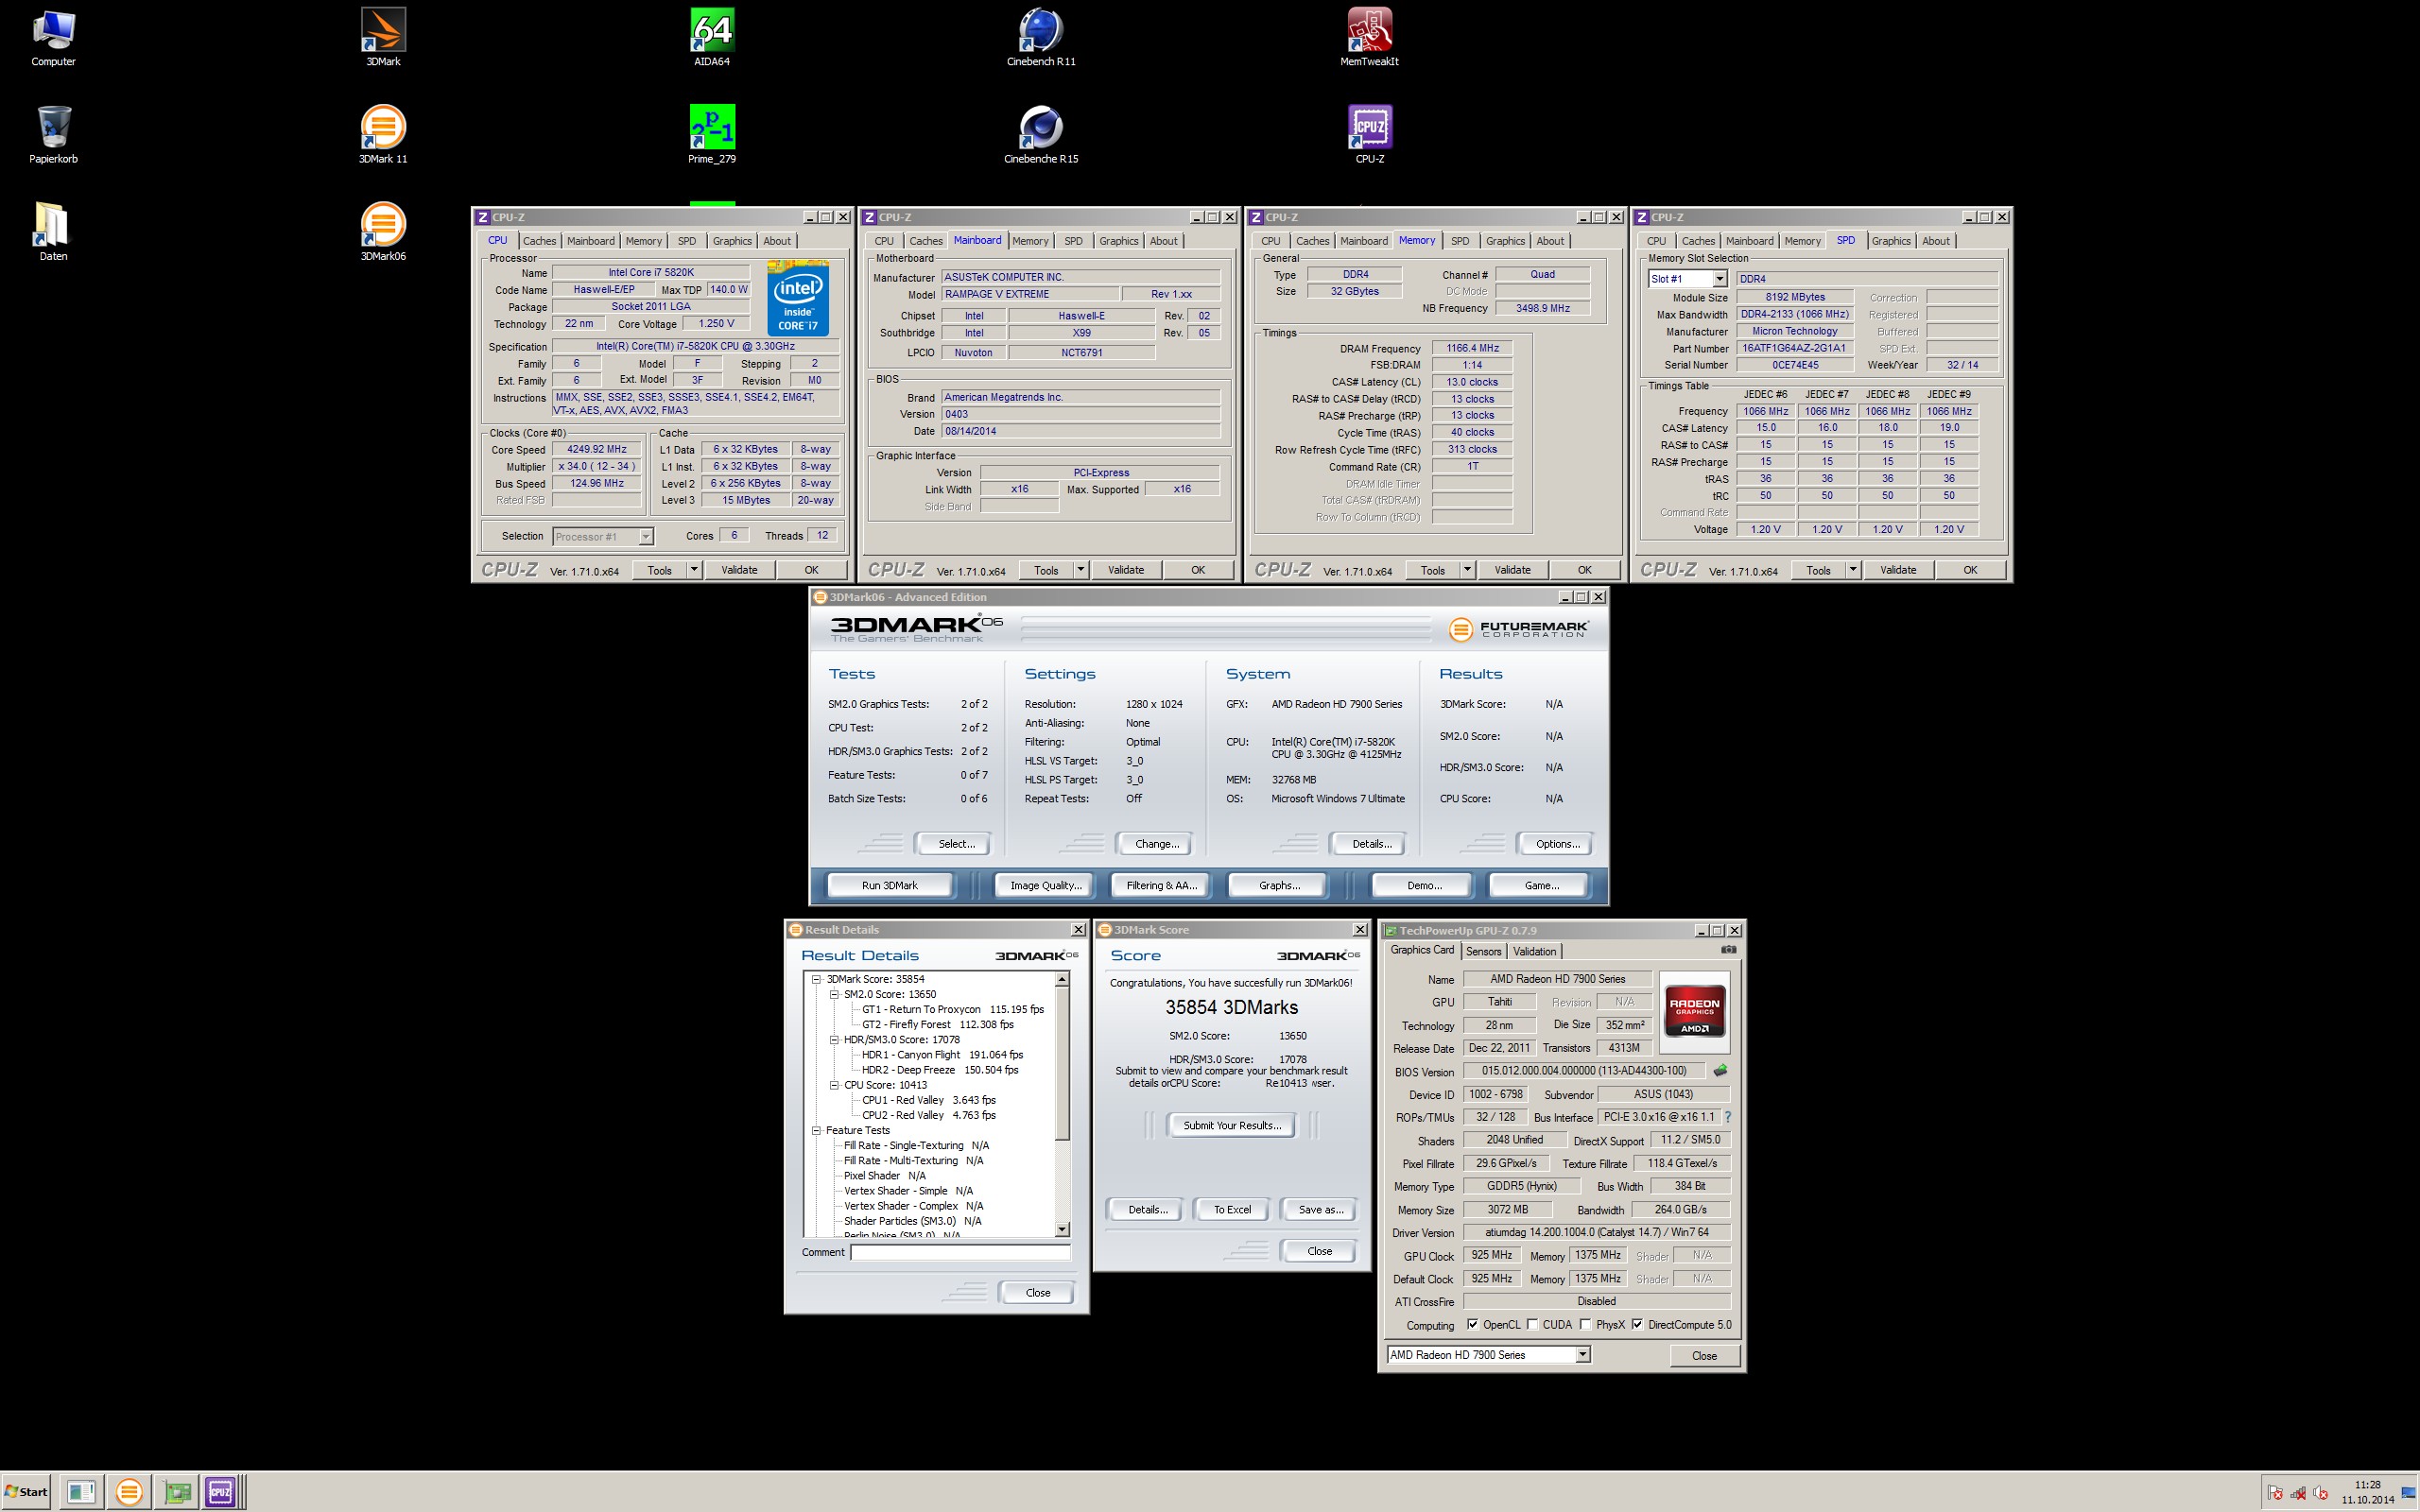Click the GPU-Z BIOS save chip icon

click(1720, 1071)
